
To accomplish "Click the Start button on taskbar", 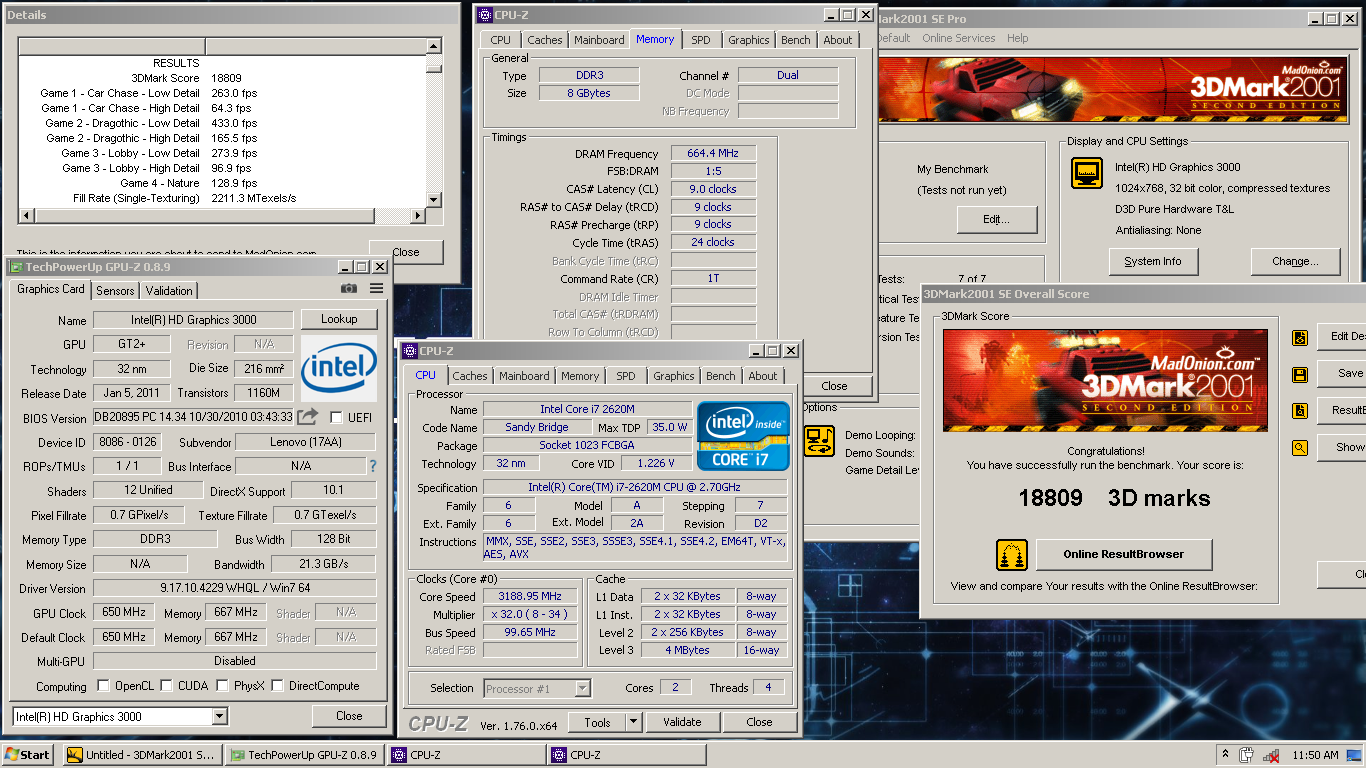I will (28, 755).
